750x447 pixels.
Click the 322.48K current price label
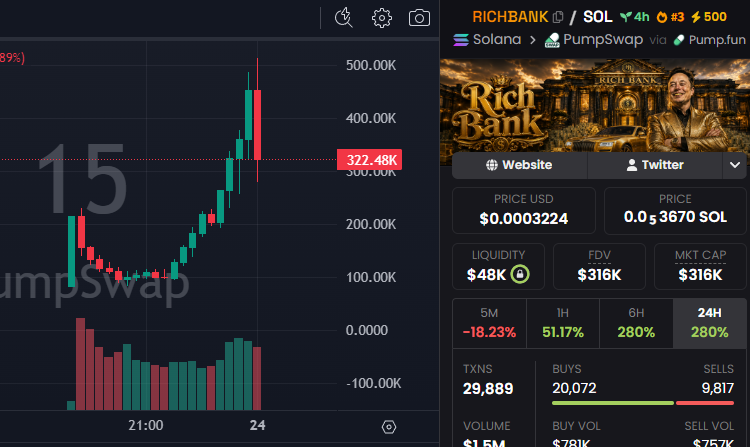pyautogui.click(x=369, y=160)
